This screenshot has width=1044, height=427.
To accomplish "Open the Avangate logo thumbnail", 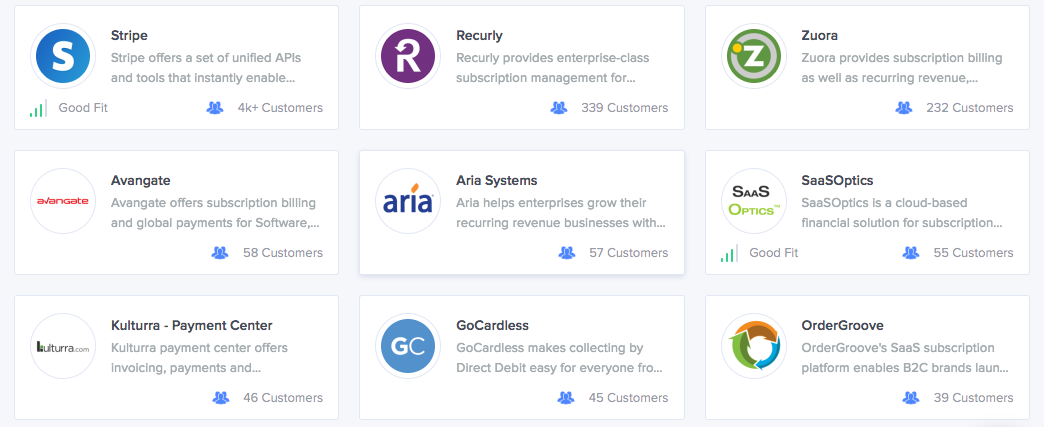I will [63, 201].
